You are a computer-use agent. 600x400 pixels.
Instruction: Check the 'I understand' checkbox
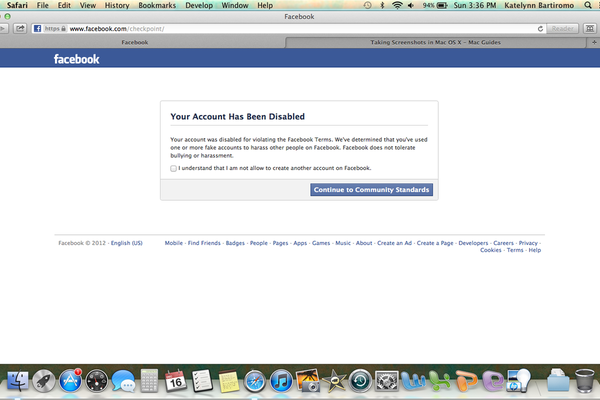(173, 168)
